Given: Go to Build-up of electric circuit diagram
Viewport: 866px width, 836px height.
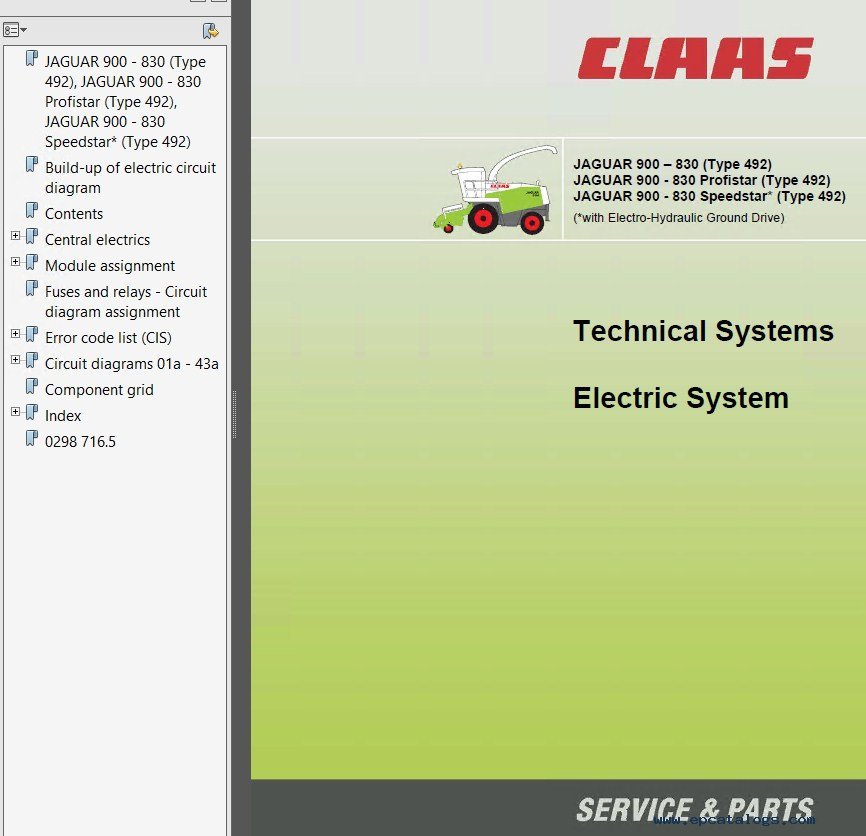Looking at the screenshot, I should [130, 178].
